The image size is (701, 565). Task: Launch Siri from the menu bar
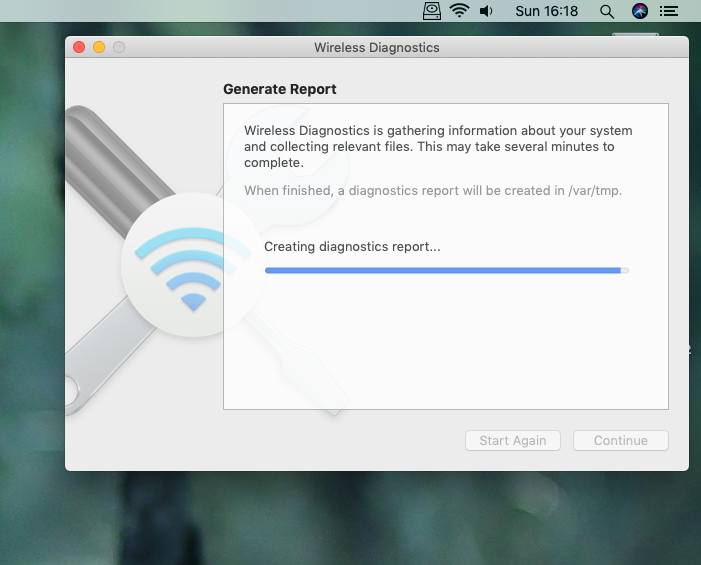(640, 11)
